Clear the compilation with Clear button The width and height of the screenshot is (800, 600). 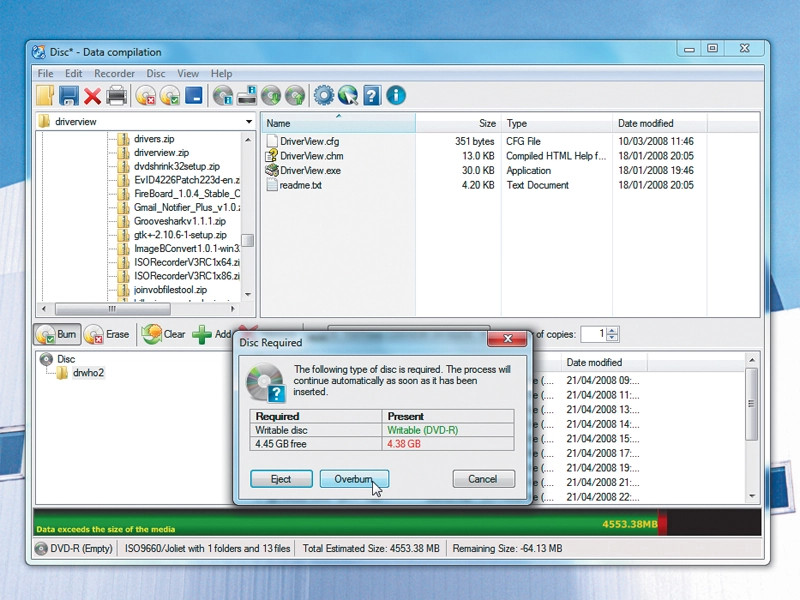click(x=164, y=334)
